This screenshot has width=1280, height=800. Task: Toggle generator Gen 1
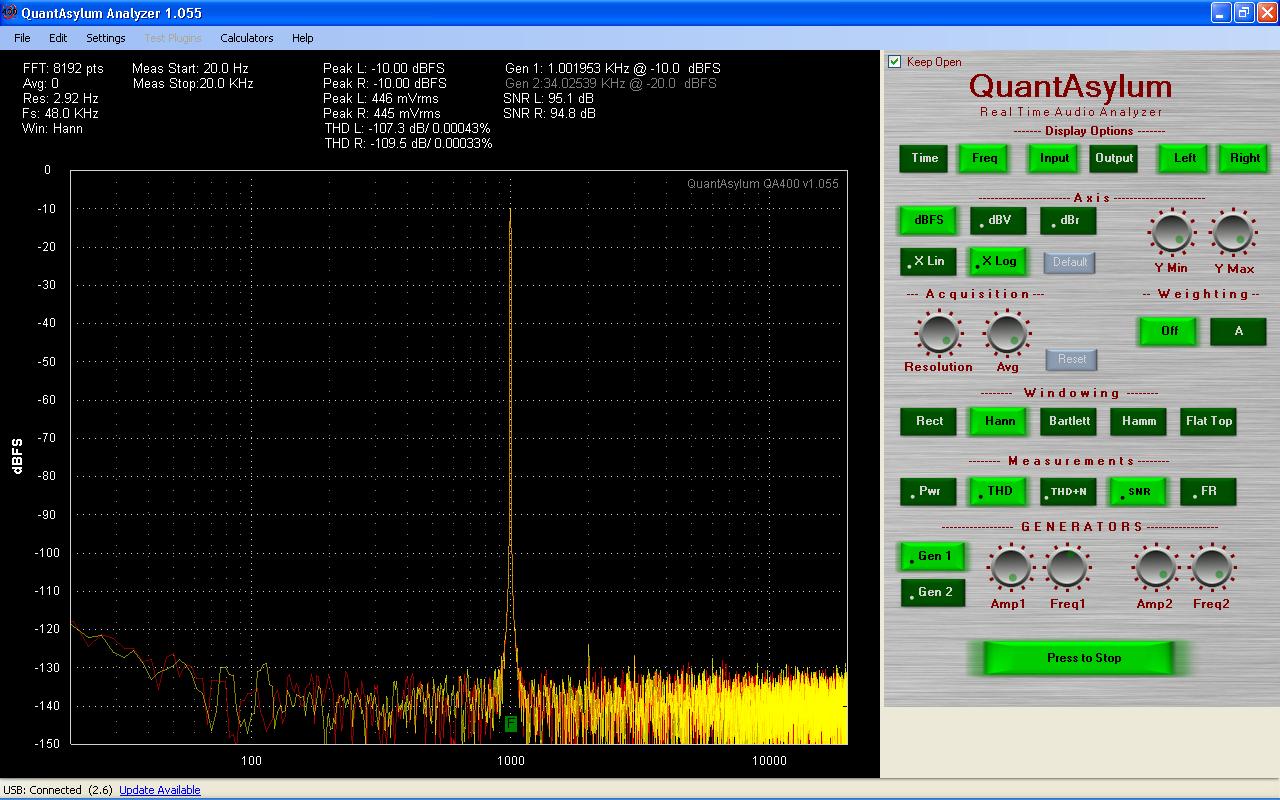[x=933, y=556]
